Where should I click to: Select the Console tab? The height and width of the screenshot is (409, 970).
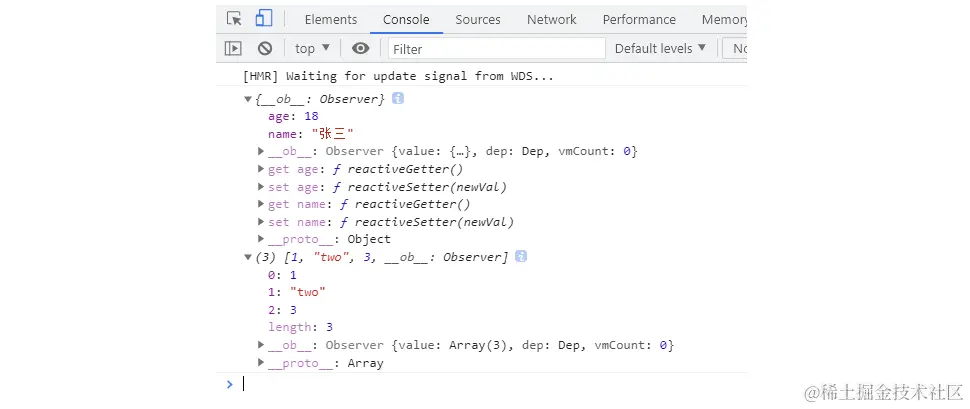point(406,20)
